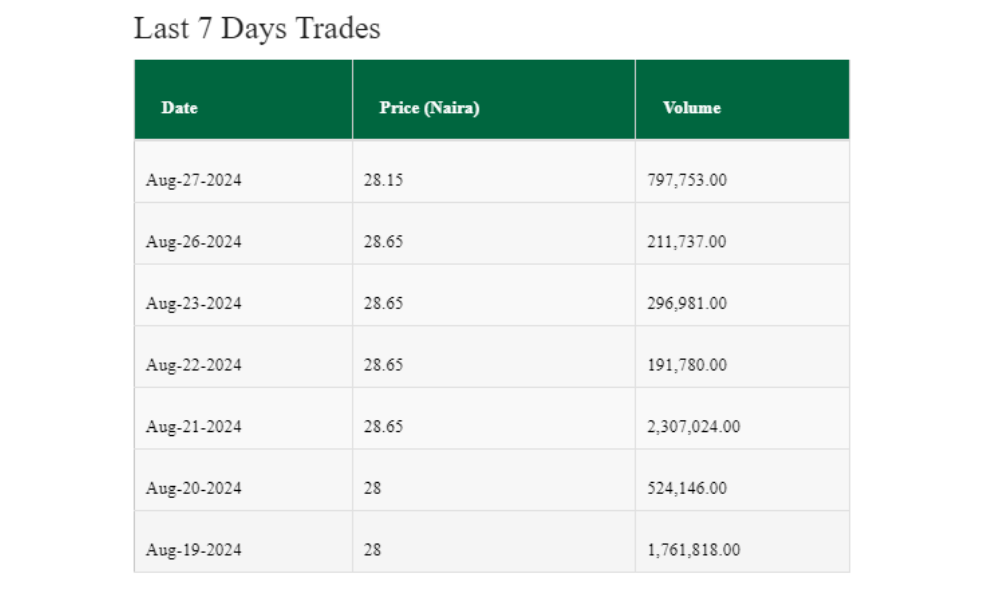Click the Aug-20-2024 date cell
1000x600 pixels.
tap(194, 488)
